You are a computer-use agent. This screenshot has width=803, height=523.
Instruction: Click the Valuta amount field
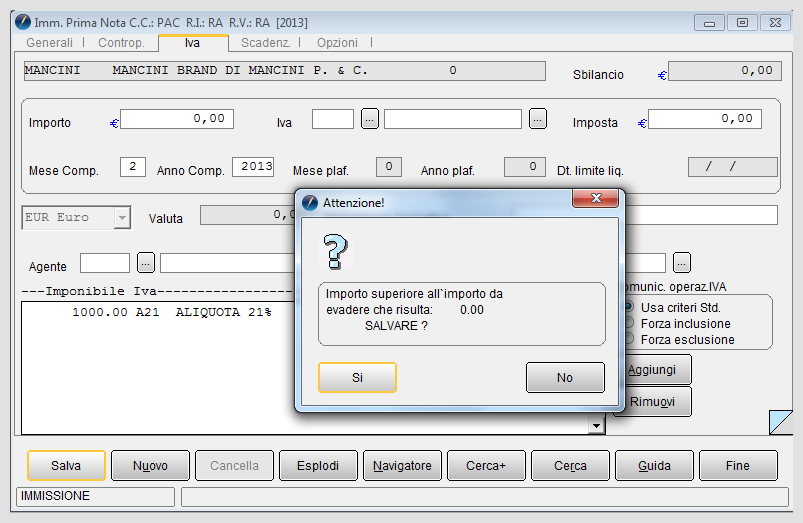[x=247, y=215]
